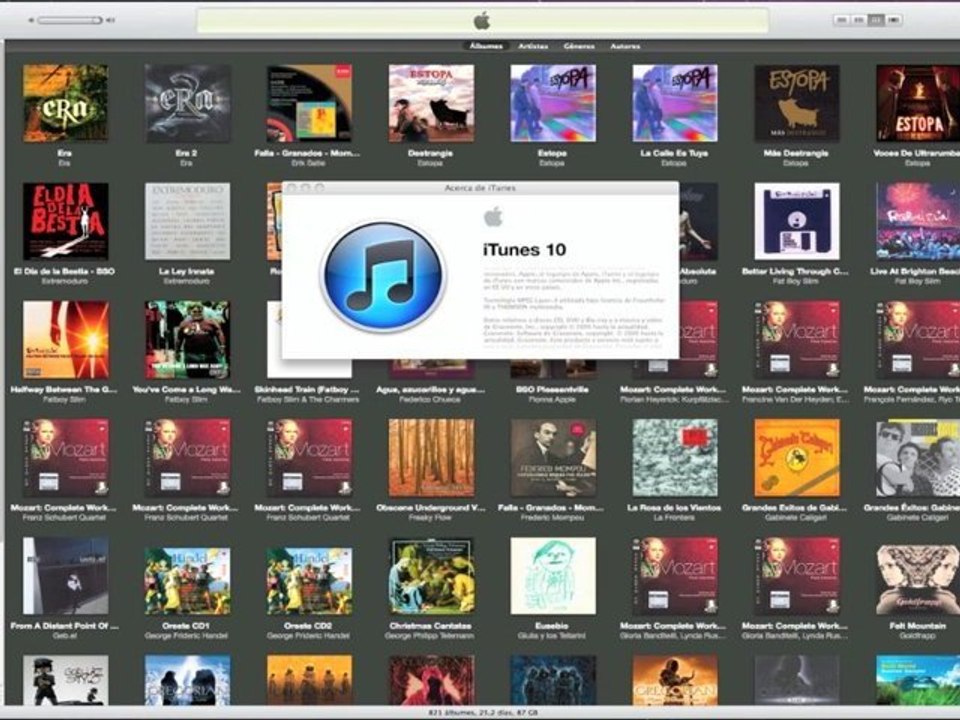Select the Más Destrangis album cover
This screenshot has width=960, height=720.
(x=797, y=103)
